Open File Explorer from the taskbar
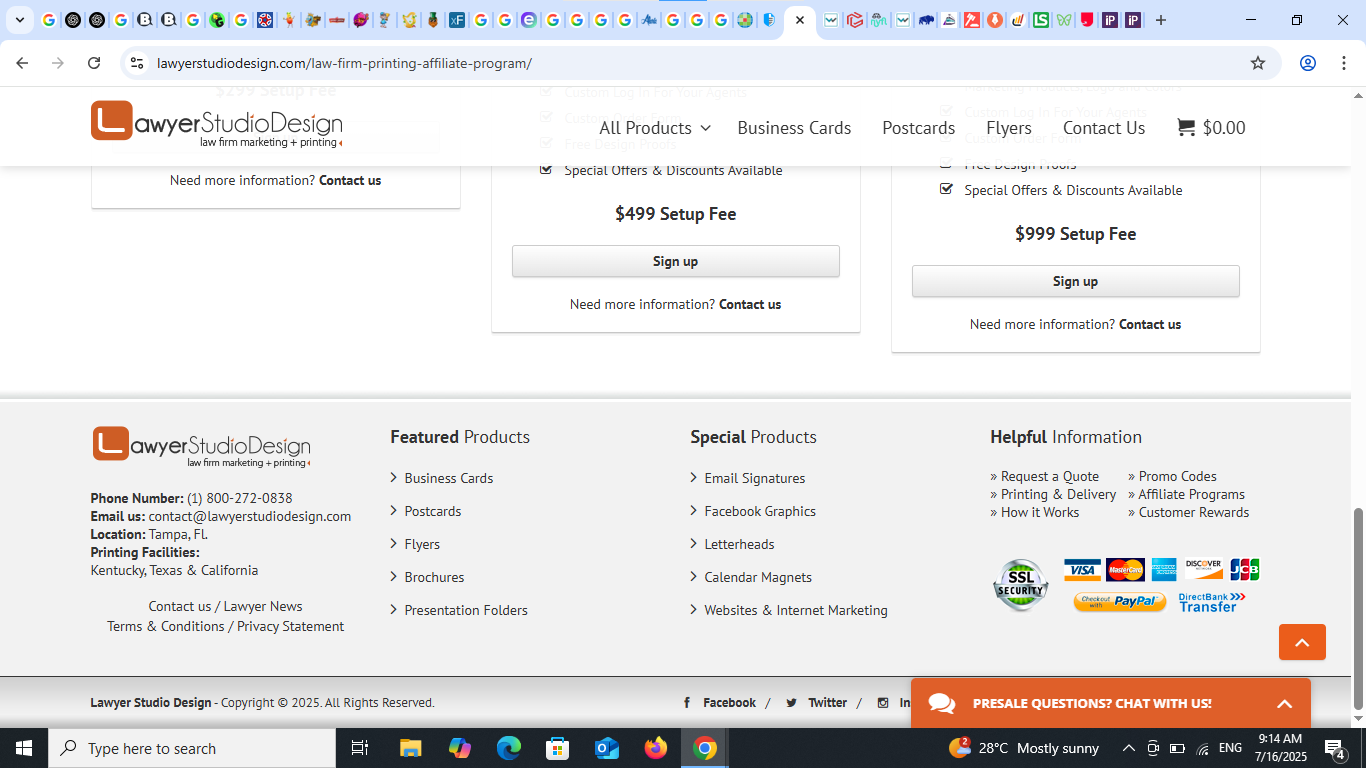 coord(410,748)
